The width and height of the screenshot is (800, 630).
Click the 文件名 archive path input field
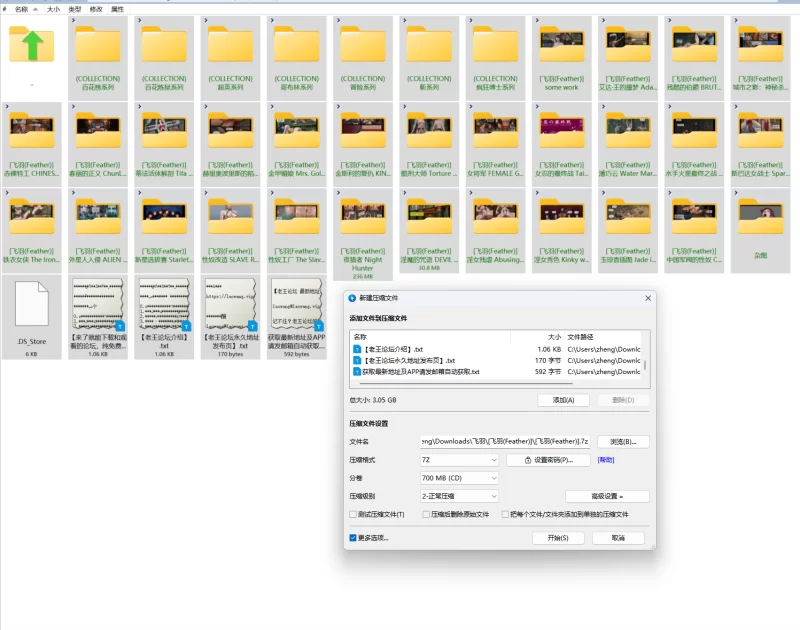[x=504, y=441]
